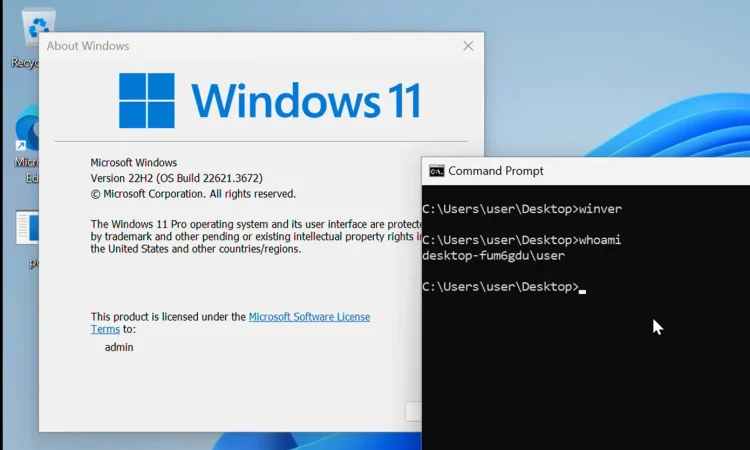Click the Command Prompt title bar icon
The height and width of the screenshot is (450, 750).
436,171
